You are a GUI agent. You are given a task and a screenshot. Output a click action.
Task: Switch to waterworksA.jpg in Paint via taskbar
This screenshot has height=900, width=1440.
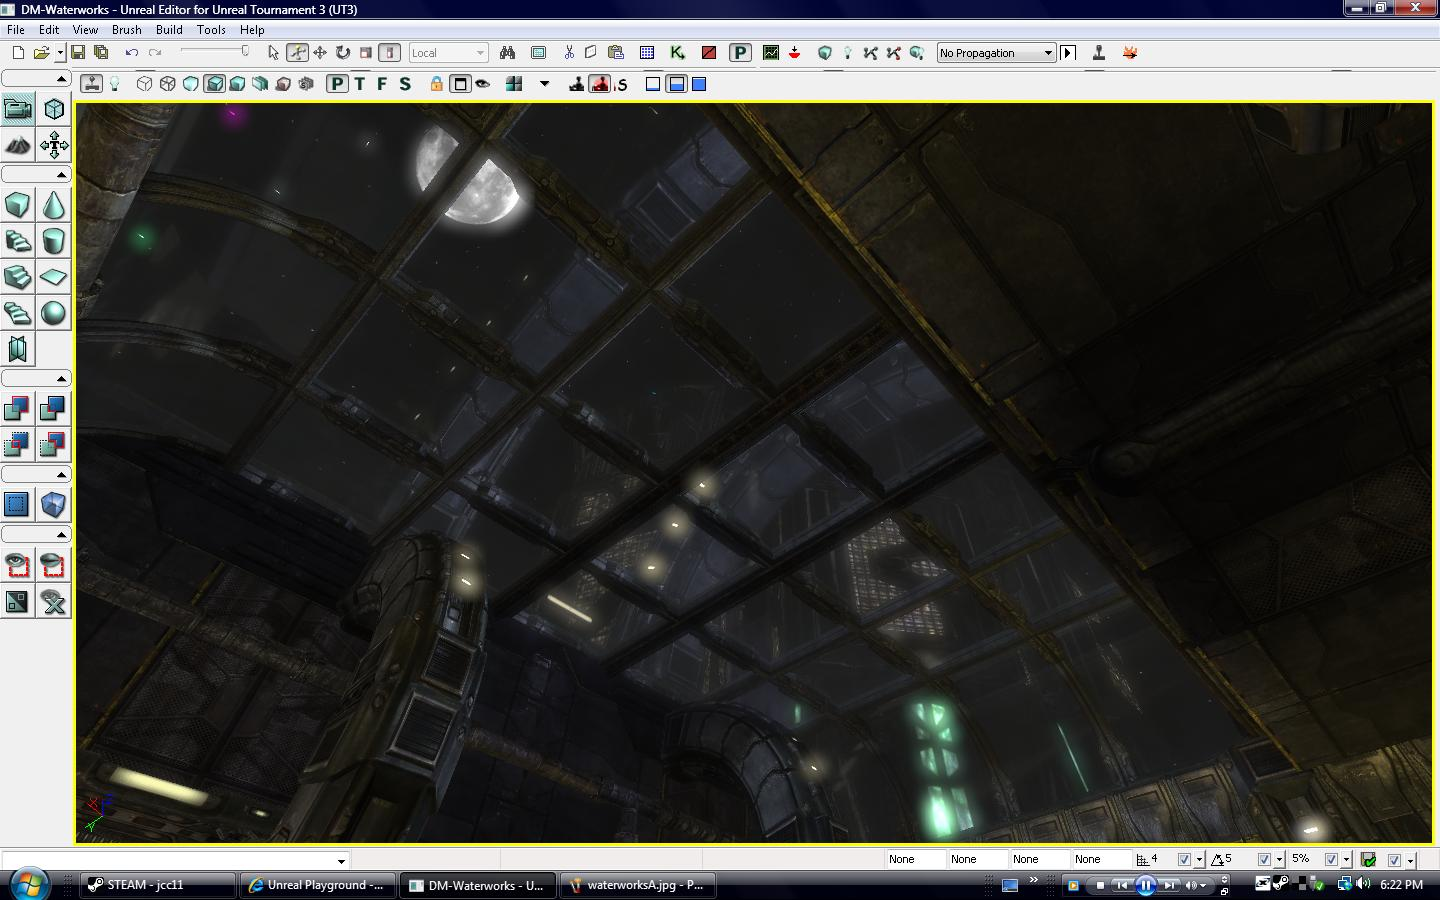tap(637, 885)
